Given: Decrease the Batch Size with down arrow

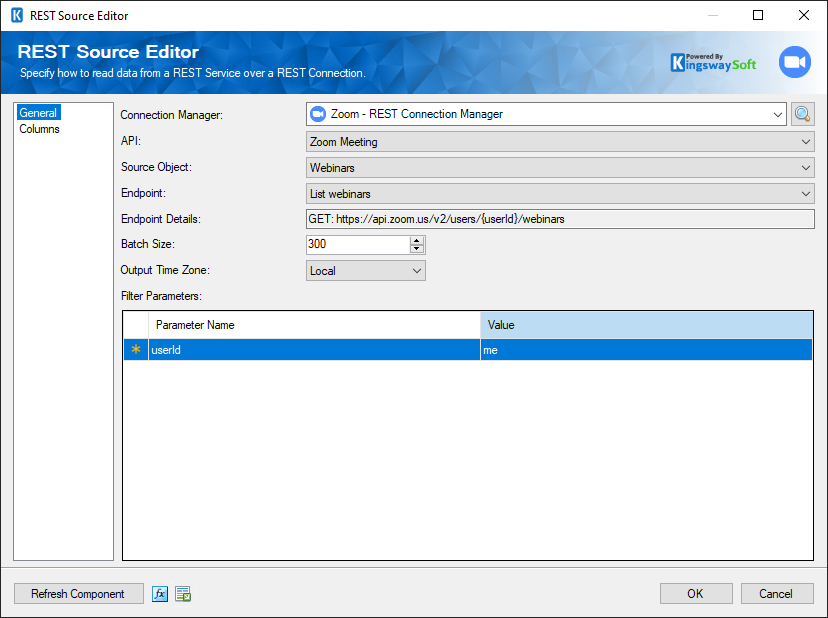Looking at the screenshot, I should [x=417, y=249].
